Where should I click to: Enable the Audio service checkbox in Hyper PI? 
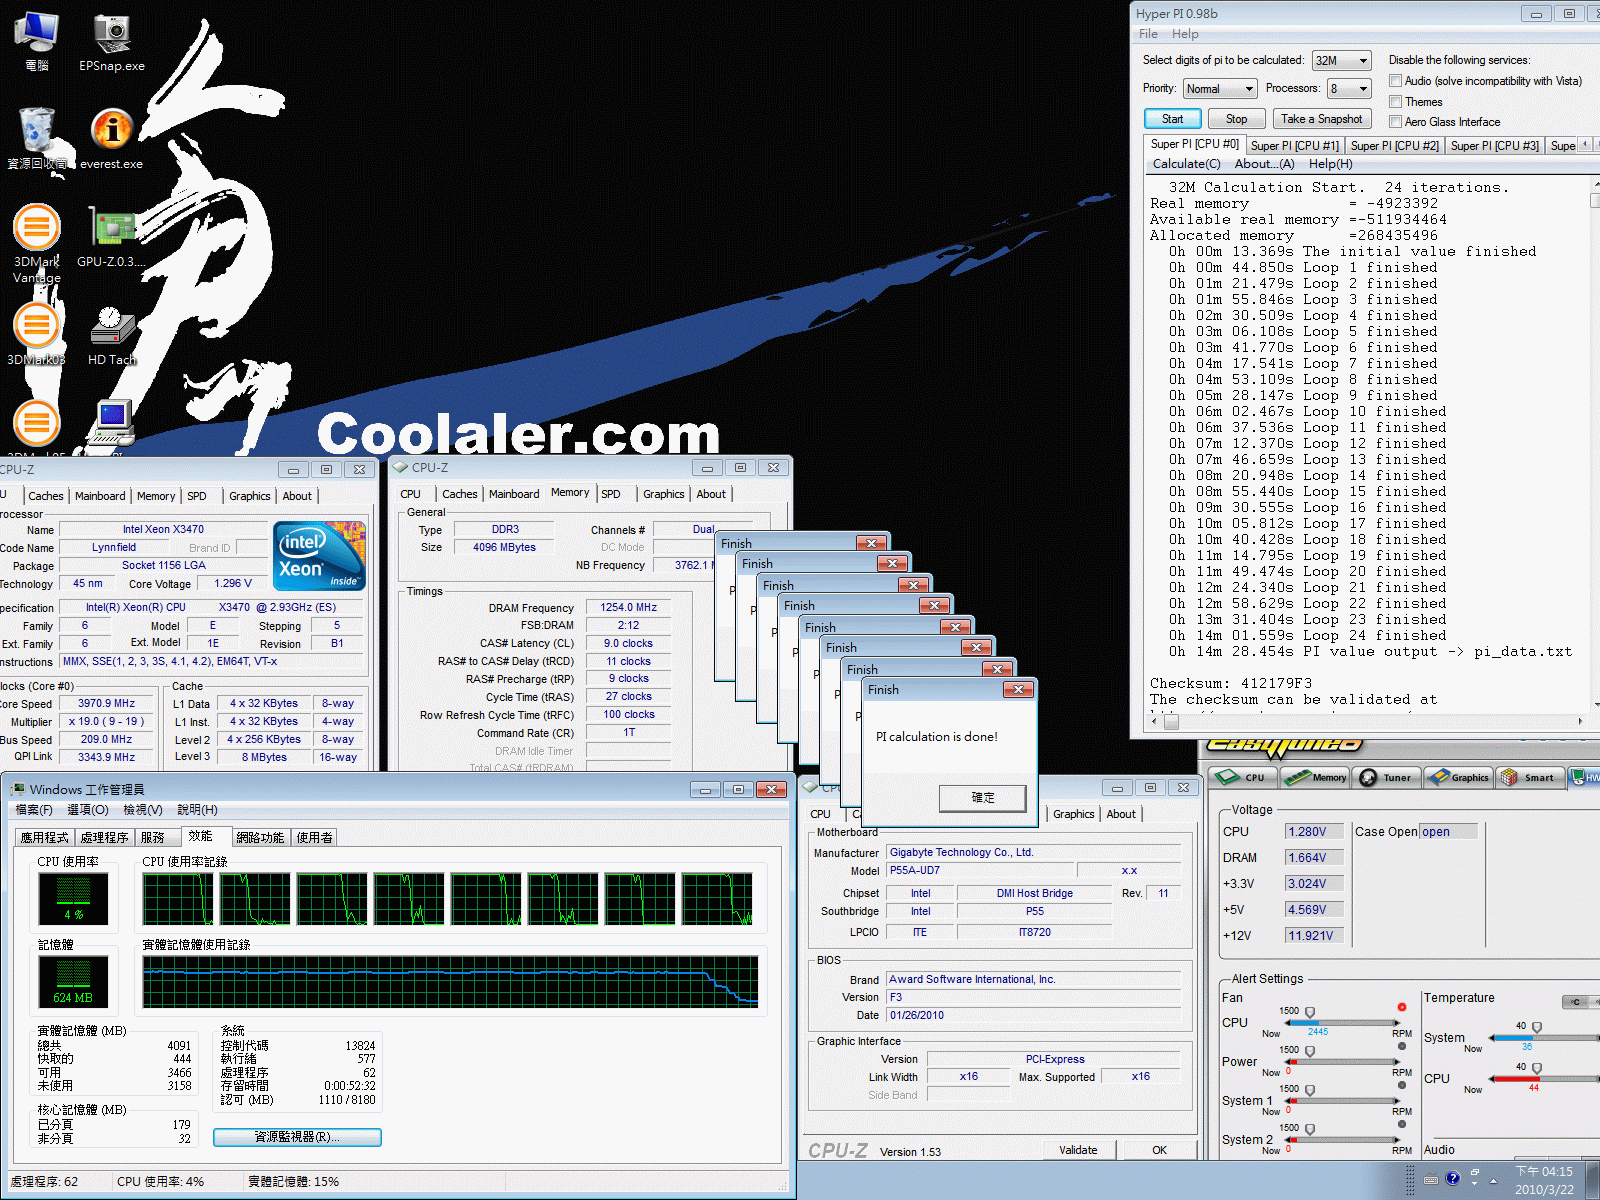coord(1396,81)
